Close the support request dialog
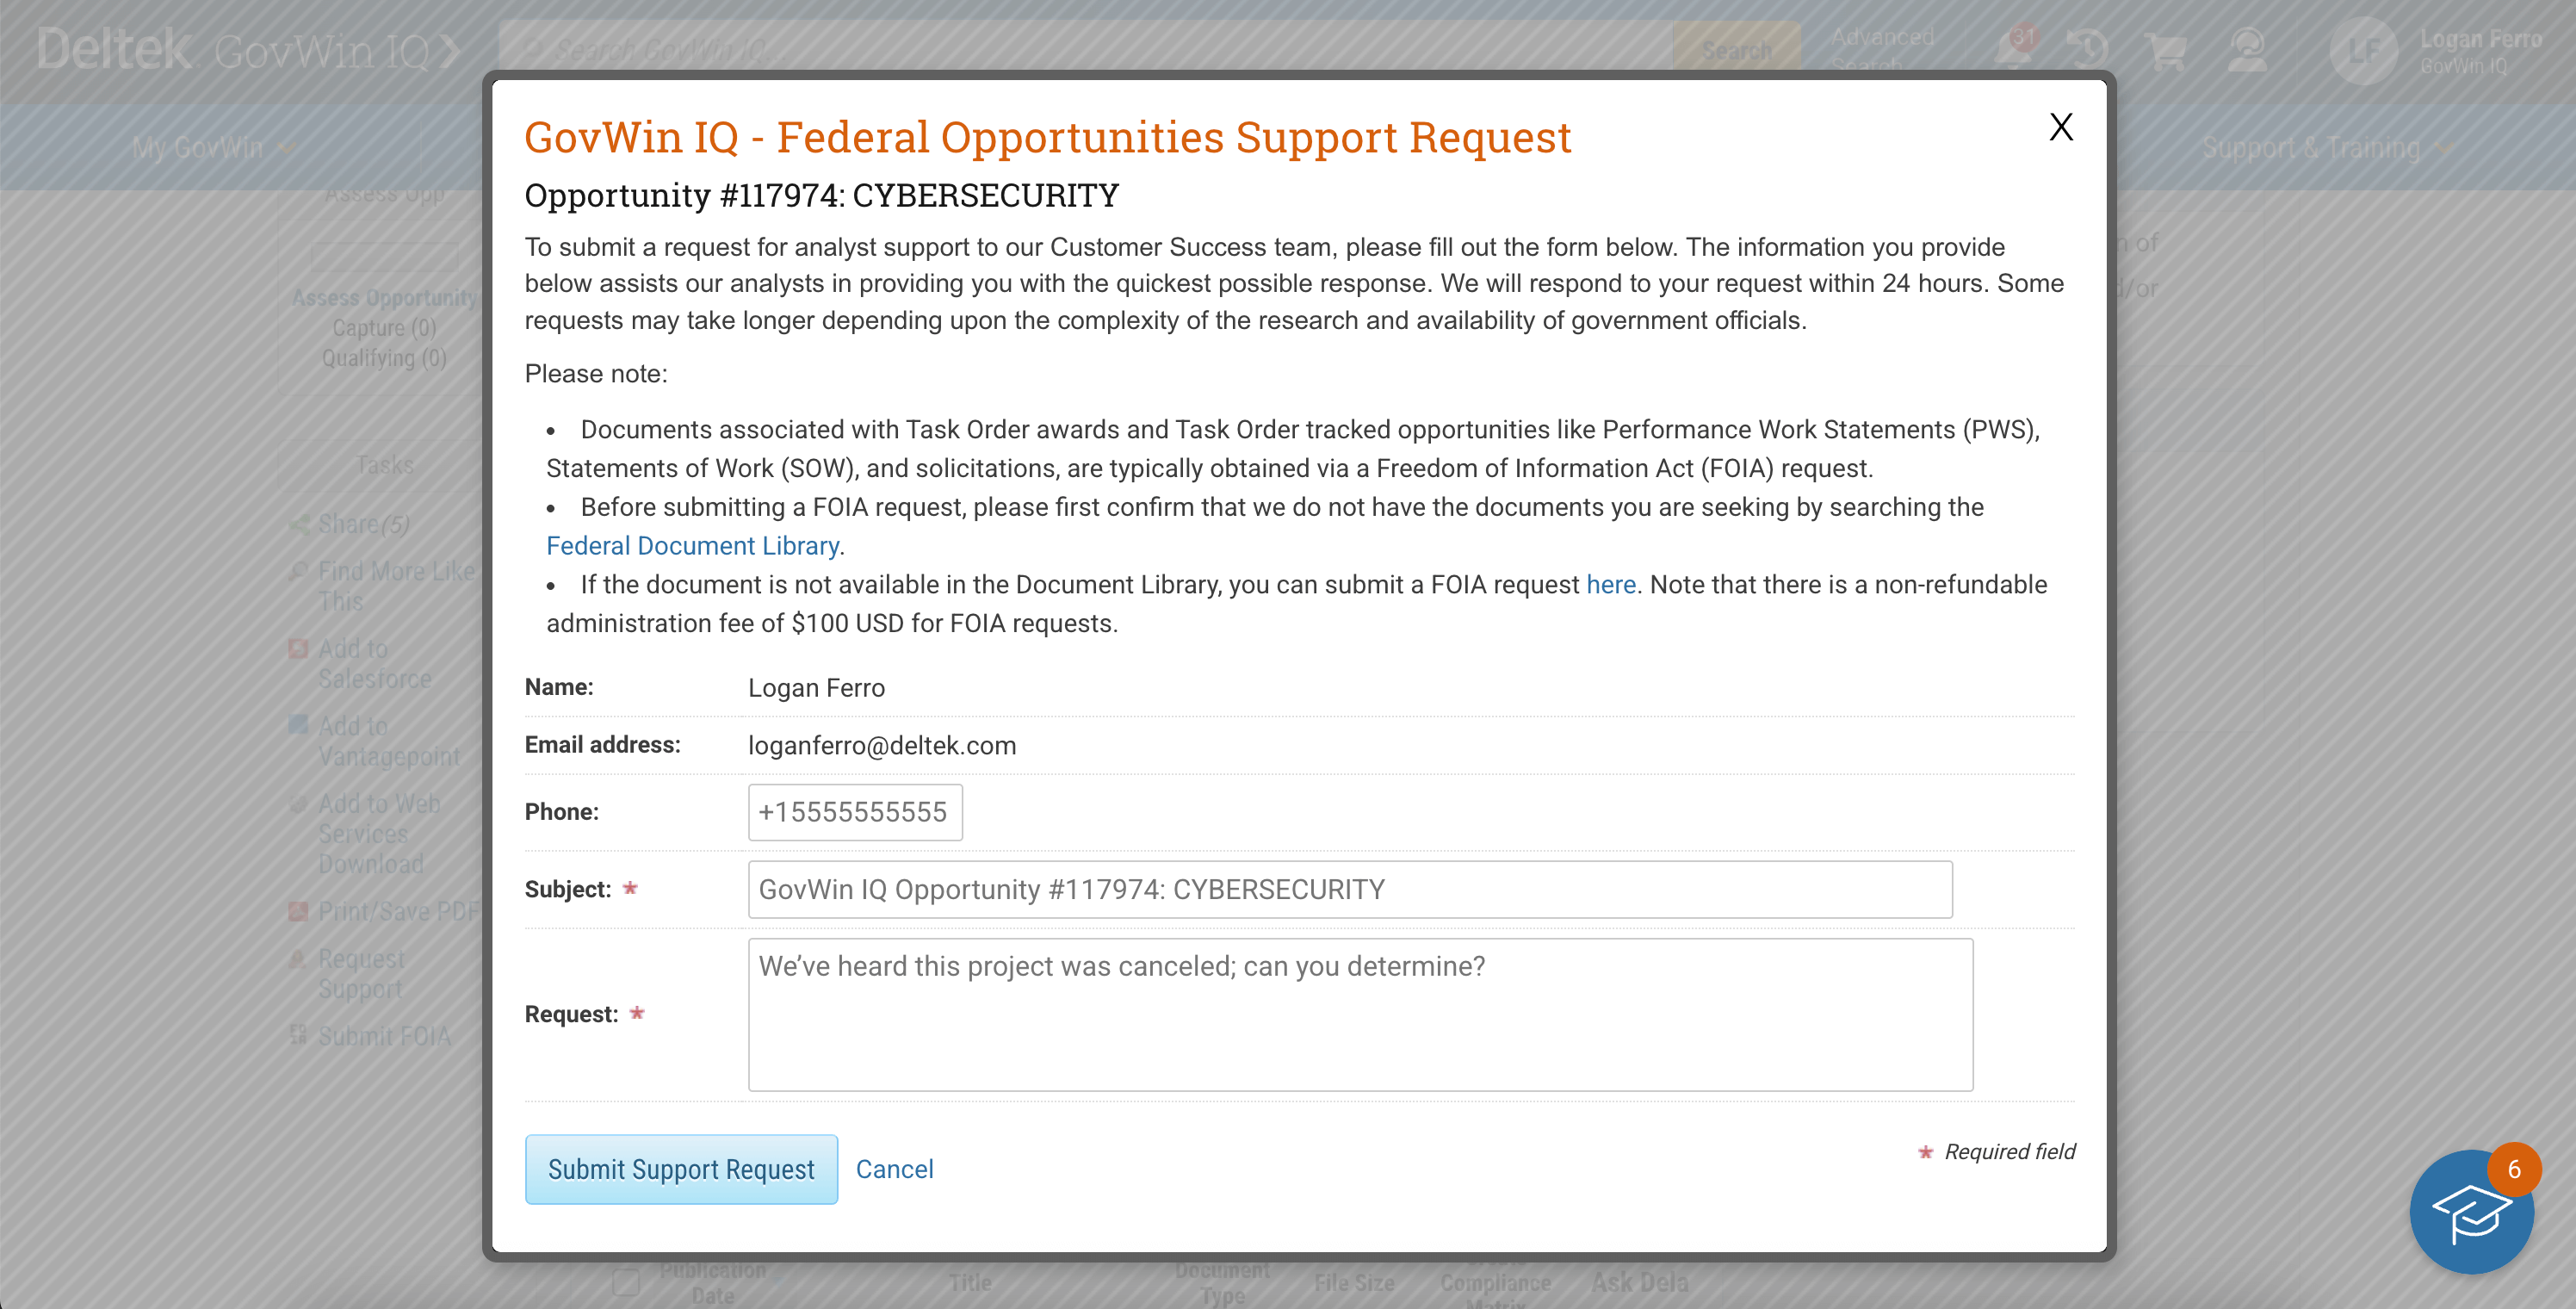This screenshot has height=1309, width=2576. pyautogui.click(x=2060, y=127)
